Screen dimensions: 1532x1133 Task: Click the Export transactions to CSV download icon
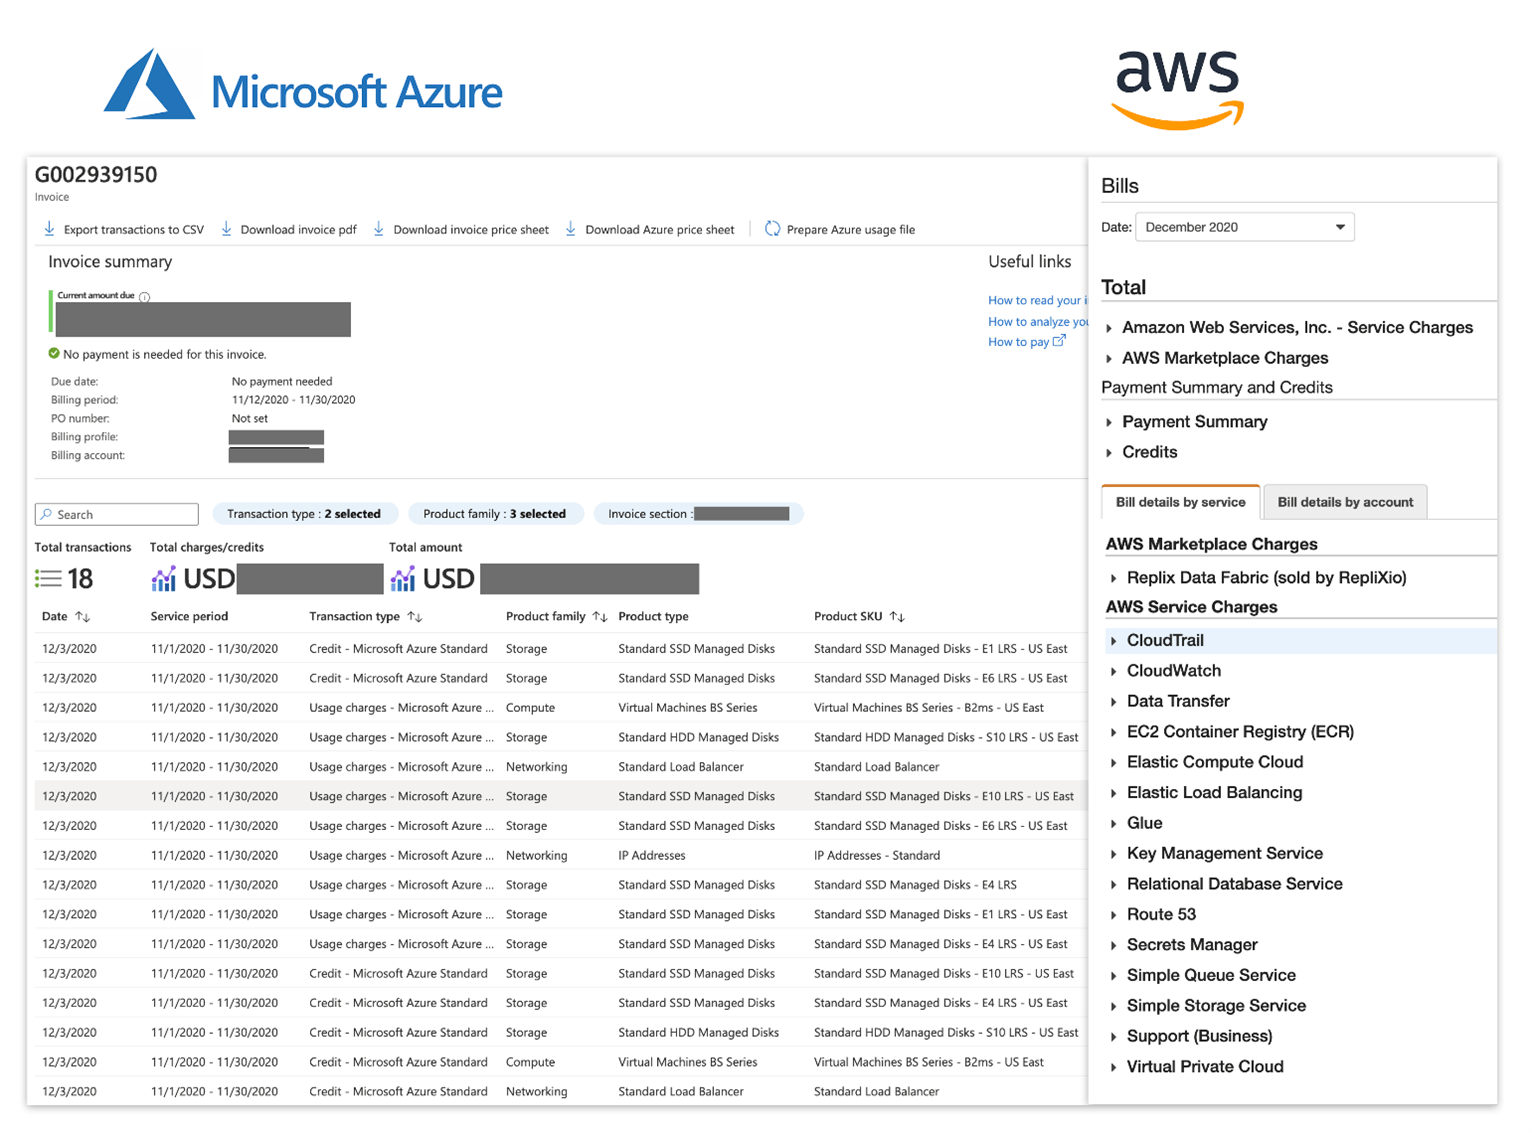click(49, 229)
